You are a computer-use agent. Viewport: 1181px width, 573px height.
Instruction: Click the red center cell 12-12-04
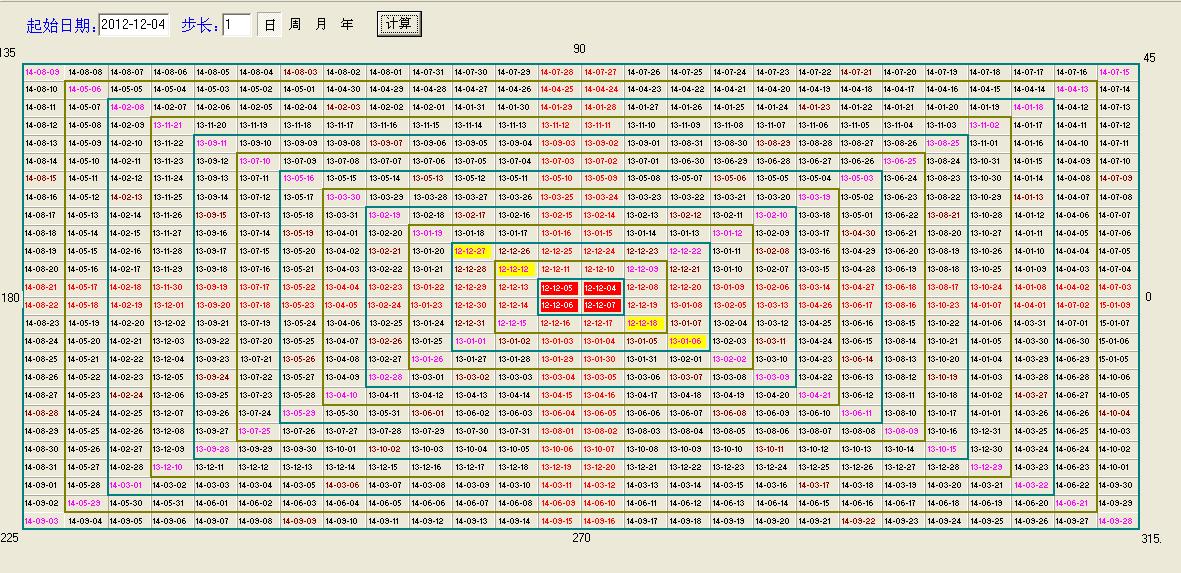click(600, 288)
